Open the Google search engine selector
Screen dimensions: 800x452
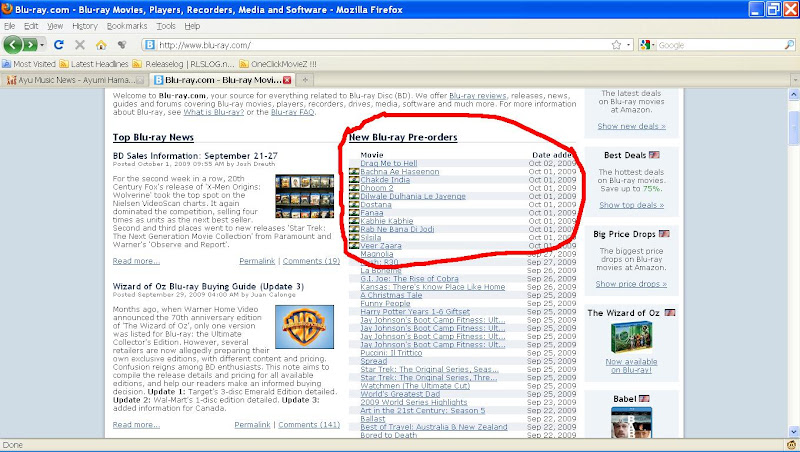(x=647, y=45)
